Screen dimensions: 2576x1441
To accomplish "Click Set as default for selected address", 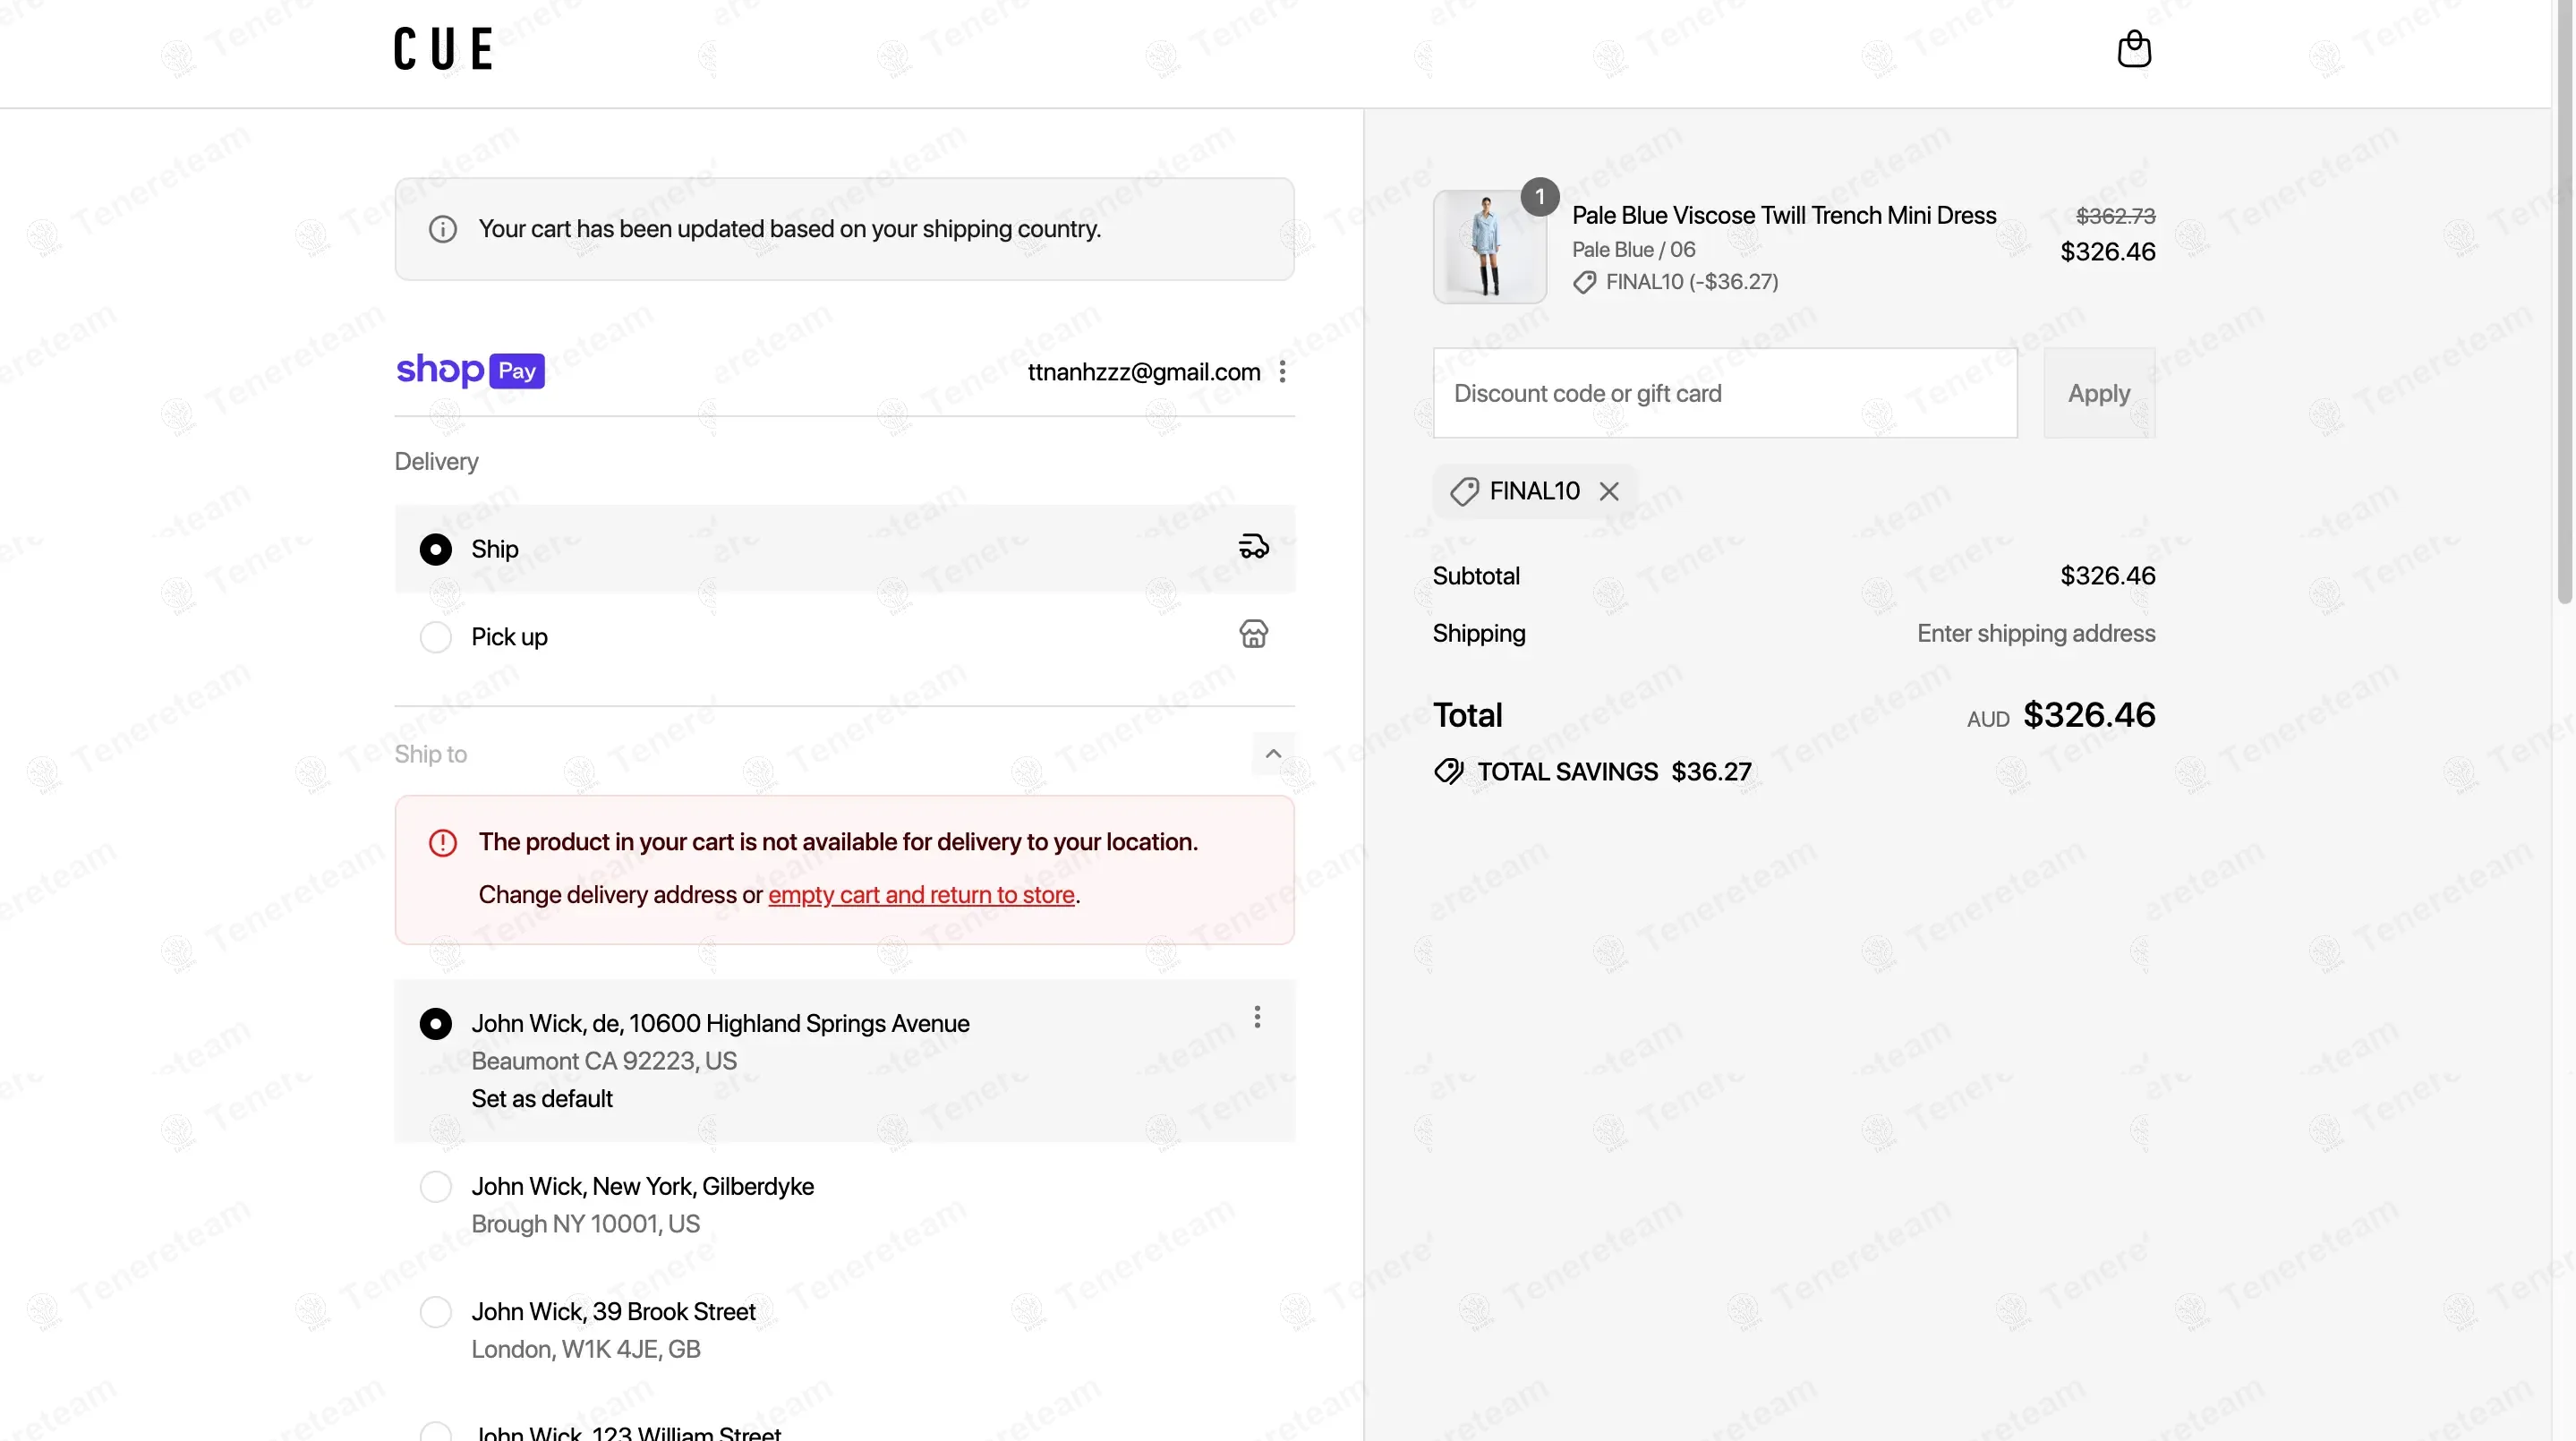I will coord(542,1099).
